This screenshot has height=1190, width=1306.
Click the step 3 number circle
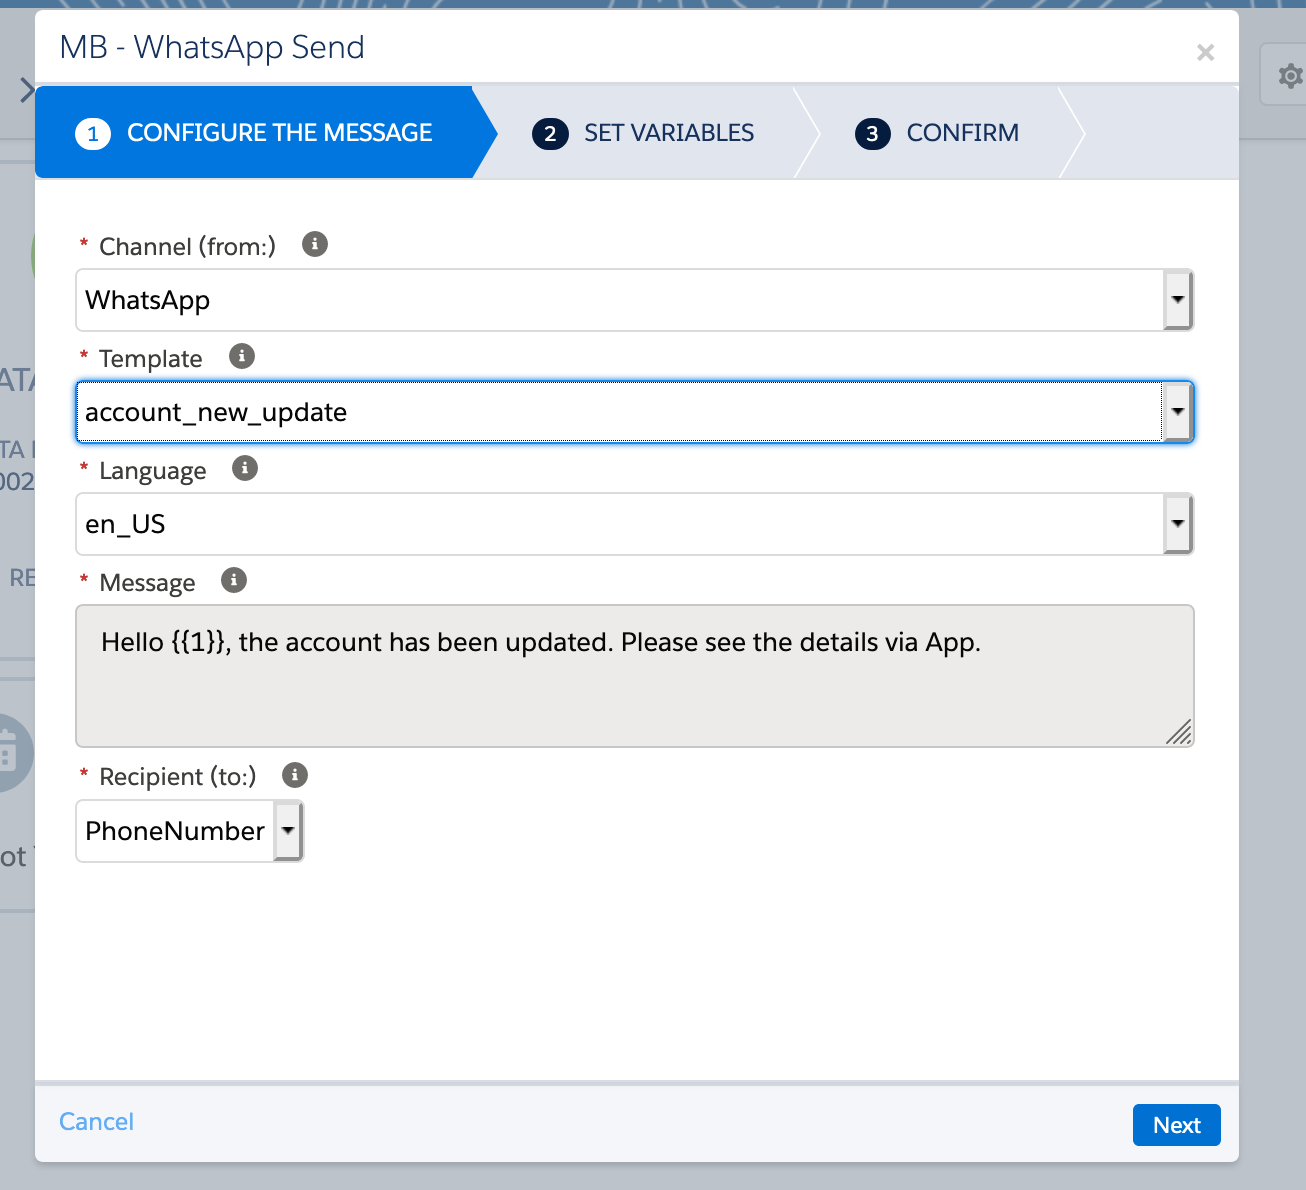[x=872, y=134]
